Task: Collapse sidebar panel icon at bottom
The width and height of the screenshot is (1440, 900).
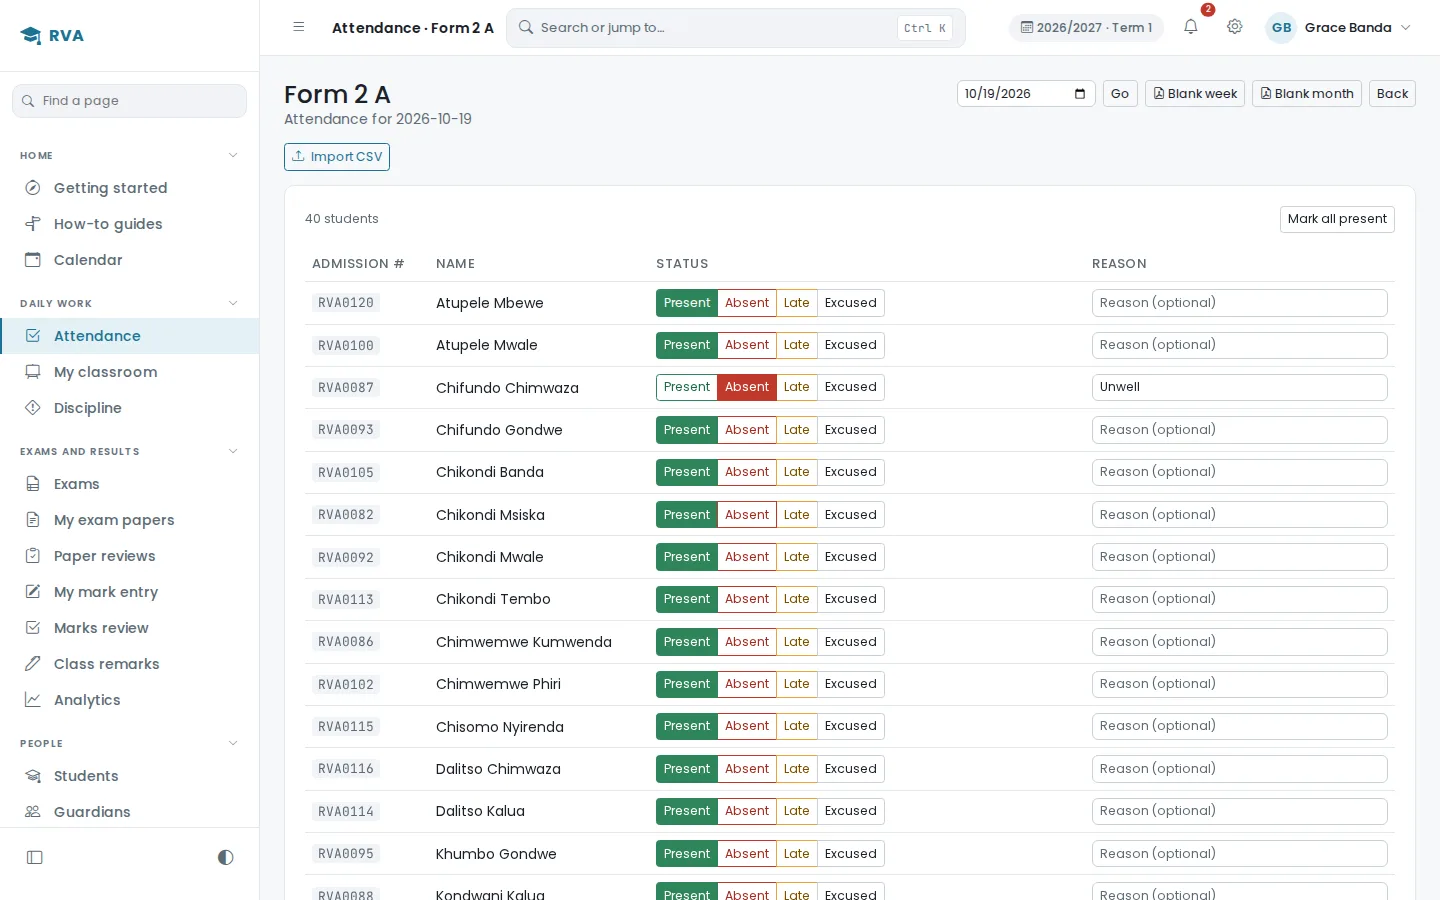Action: tap(35, 857)
